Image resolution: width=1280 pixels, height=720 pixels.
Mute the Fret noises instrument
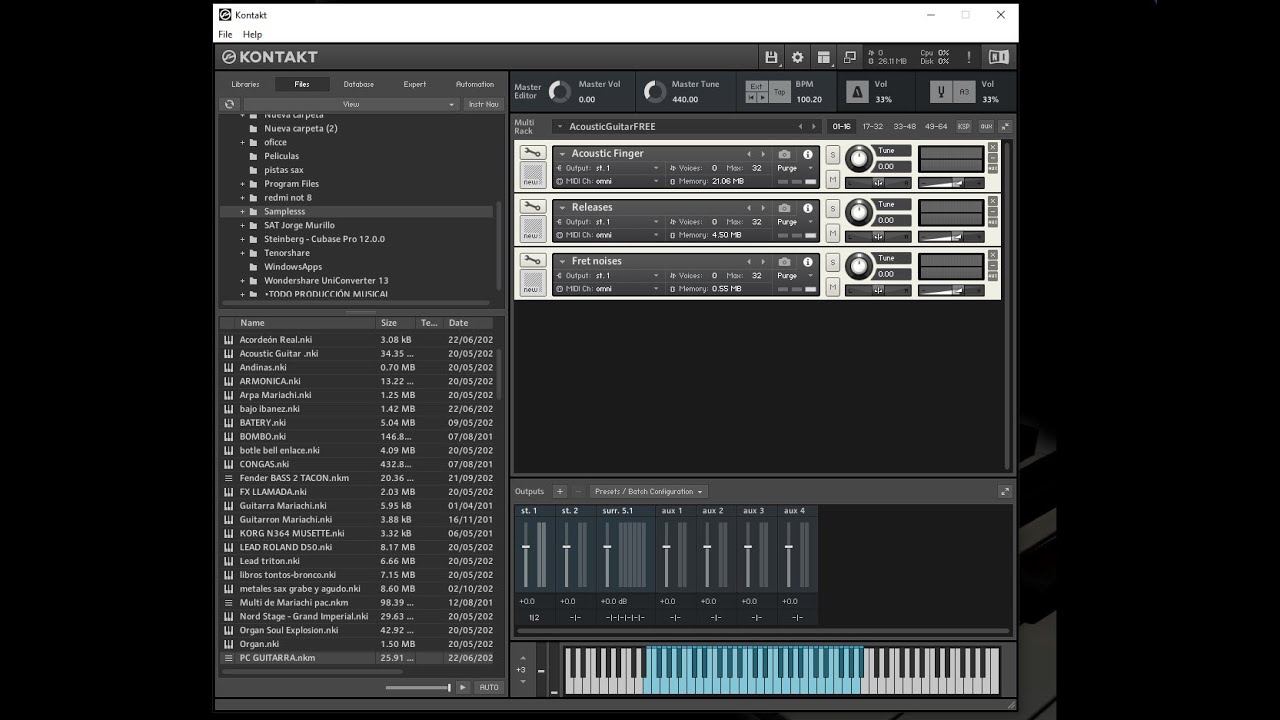coord(833,288)
